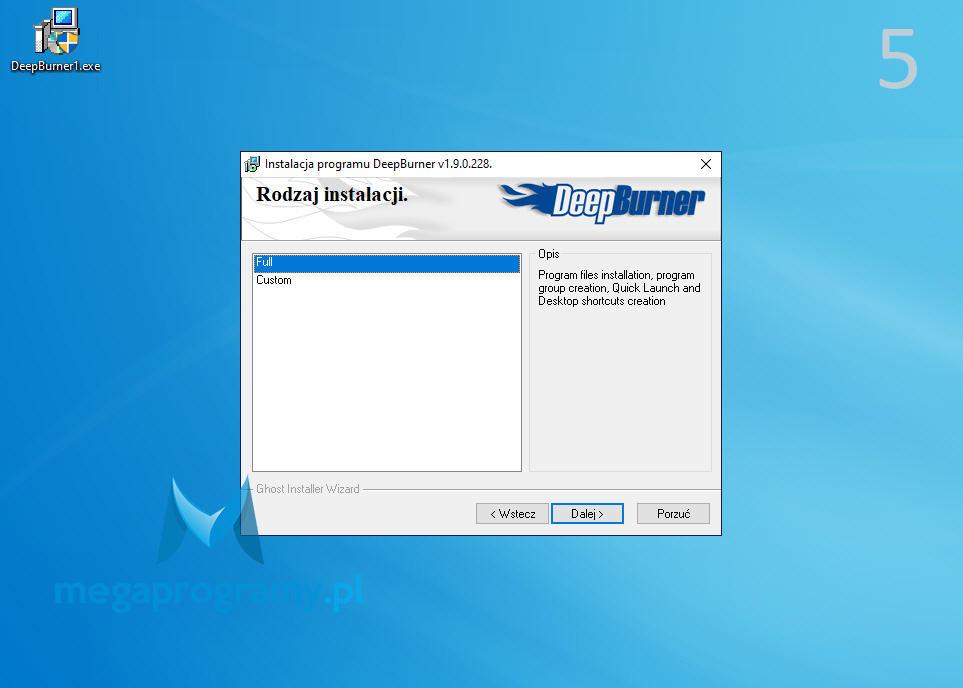
Task: Click the installer icon in the title bar
Action: point(252,164)
